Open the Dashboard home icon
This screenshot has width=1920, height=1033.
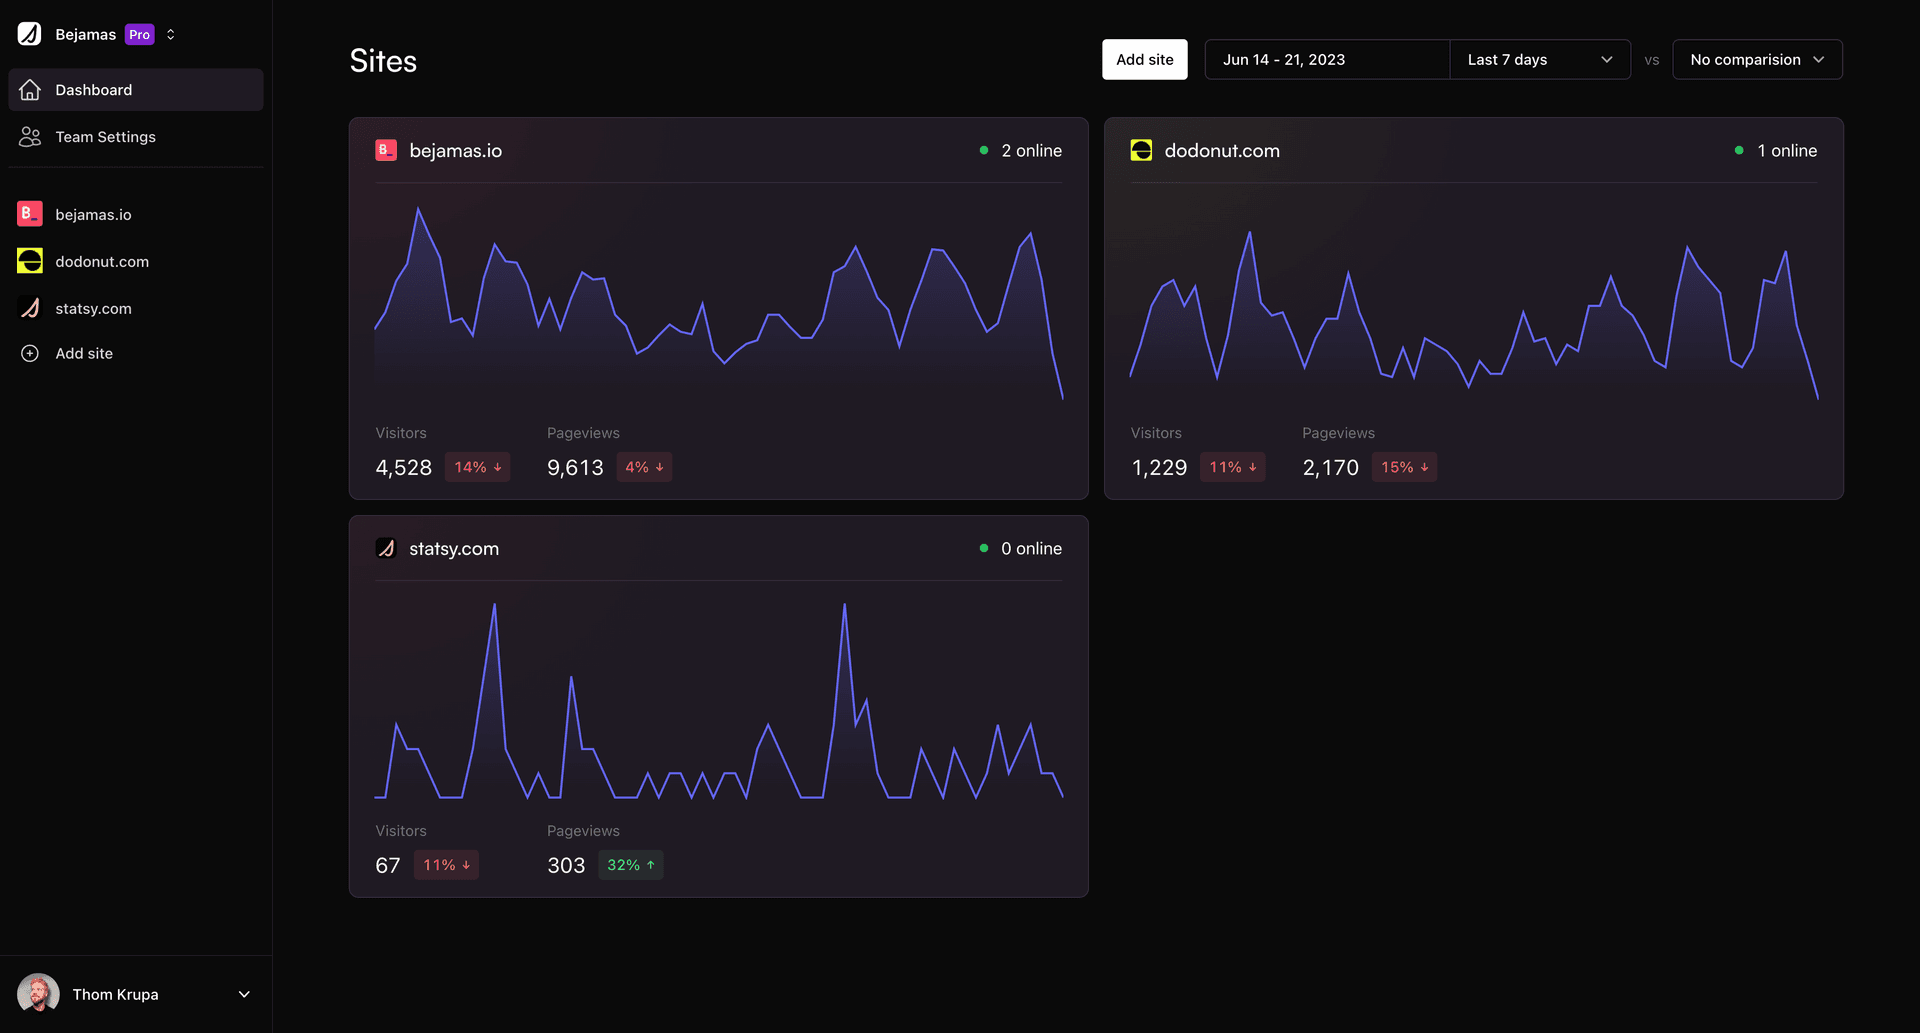pyautogui.click(x=30, y=90)
